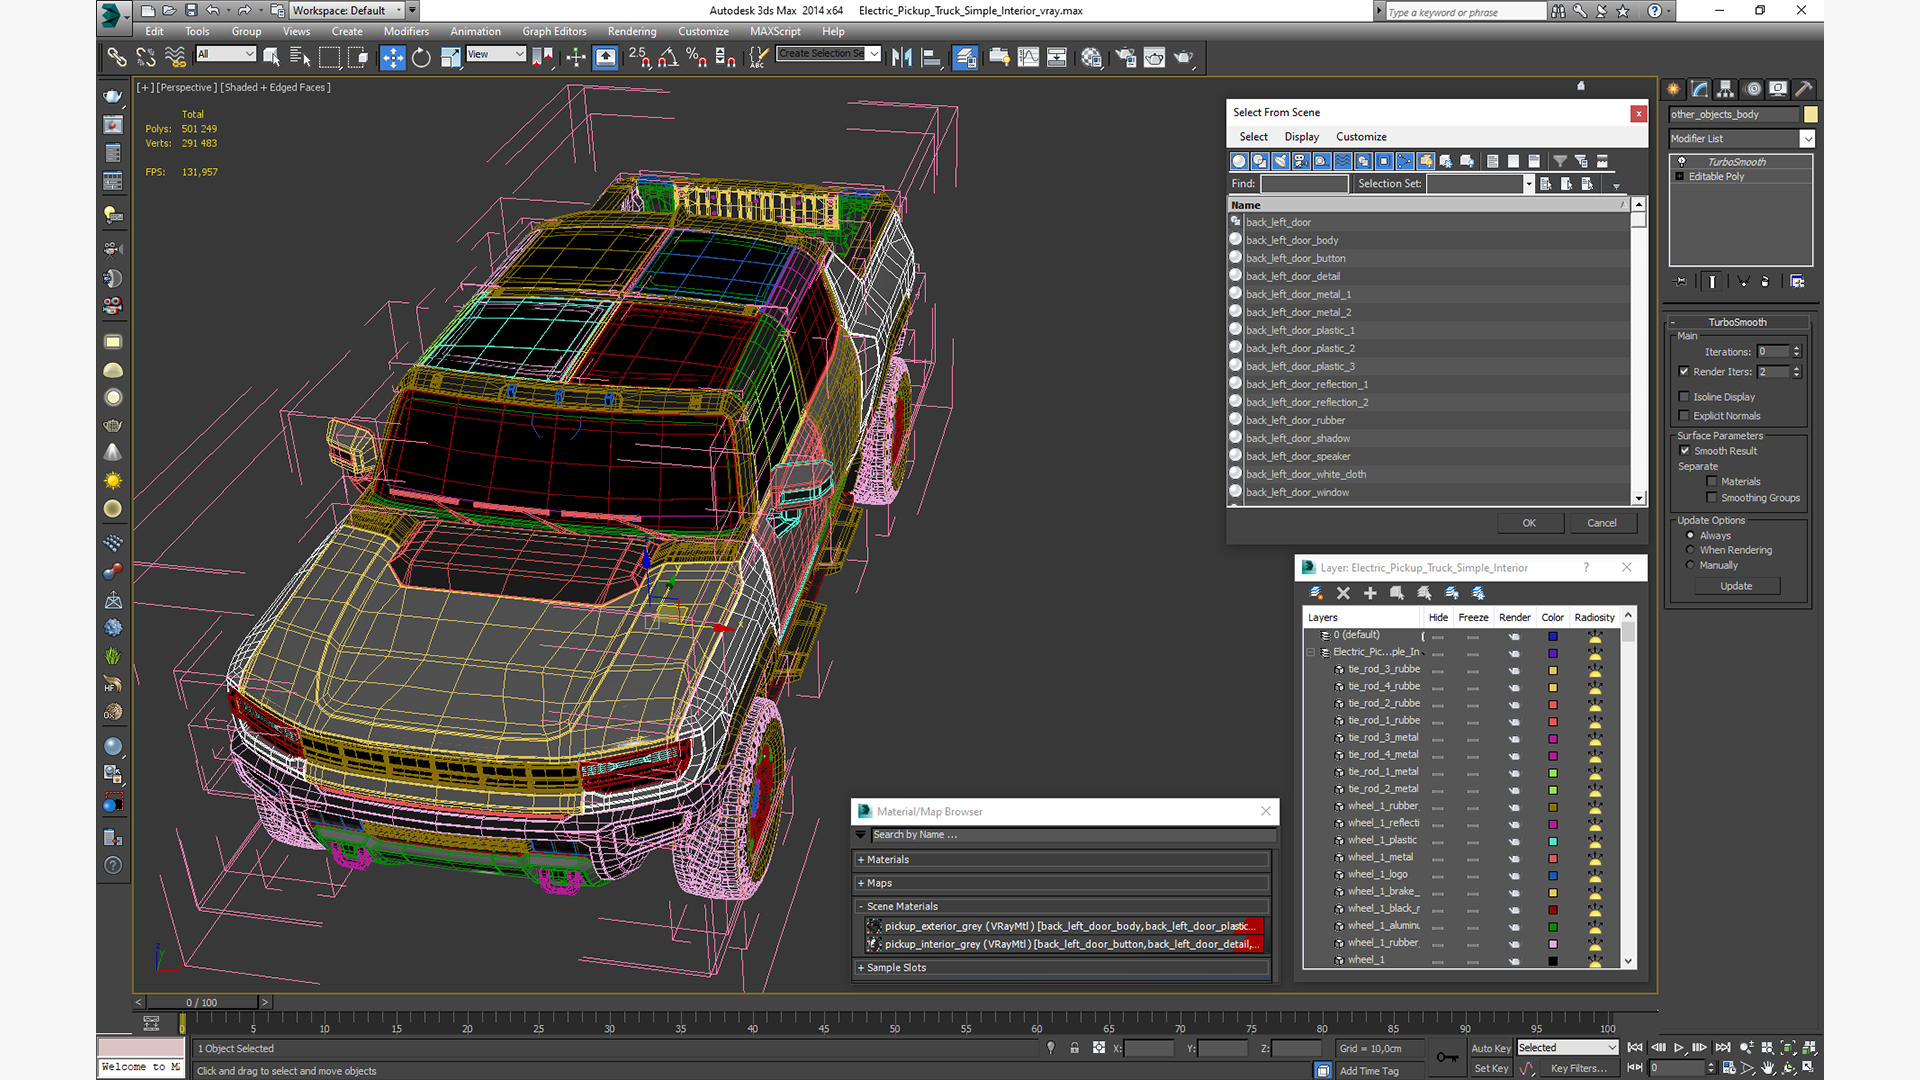Activate the Unlink Selection tool
This screenshot has height=1080, width=1920.
[x=146, y=57]
